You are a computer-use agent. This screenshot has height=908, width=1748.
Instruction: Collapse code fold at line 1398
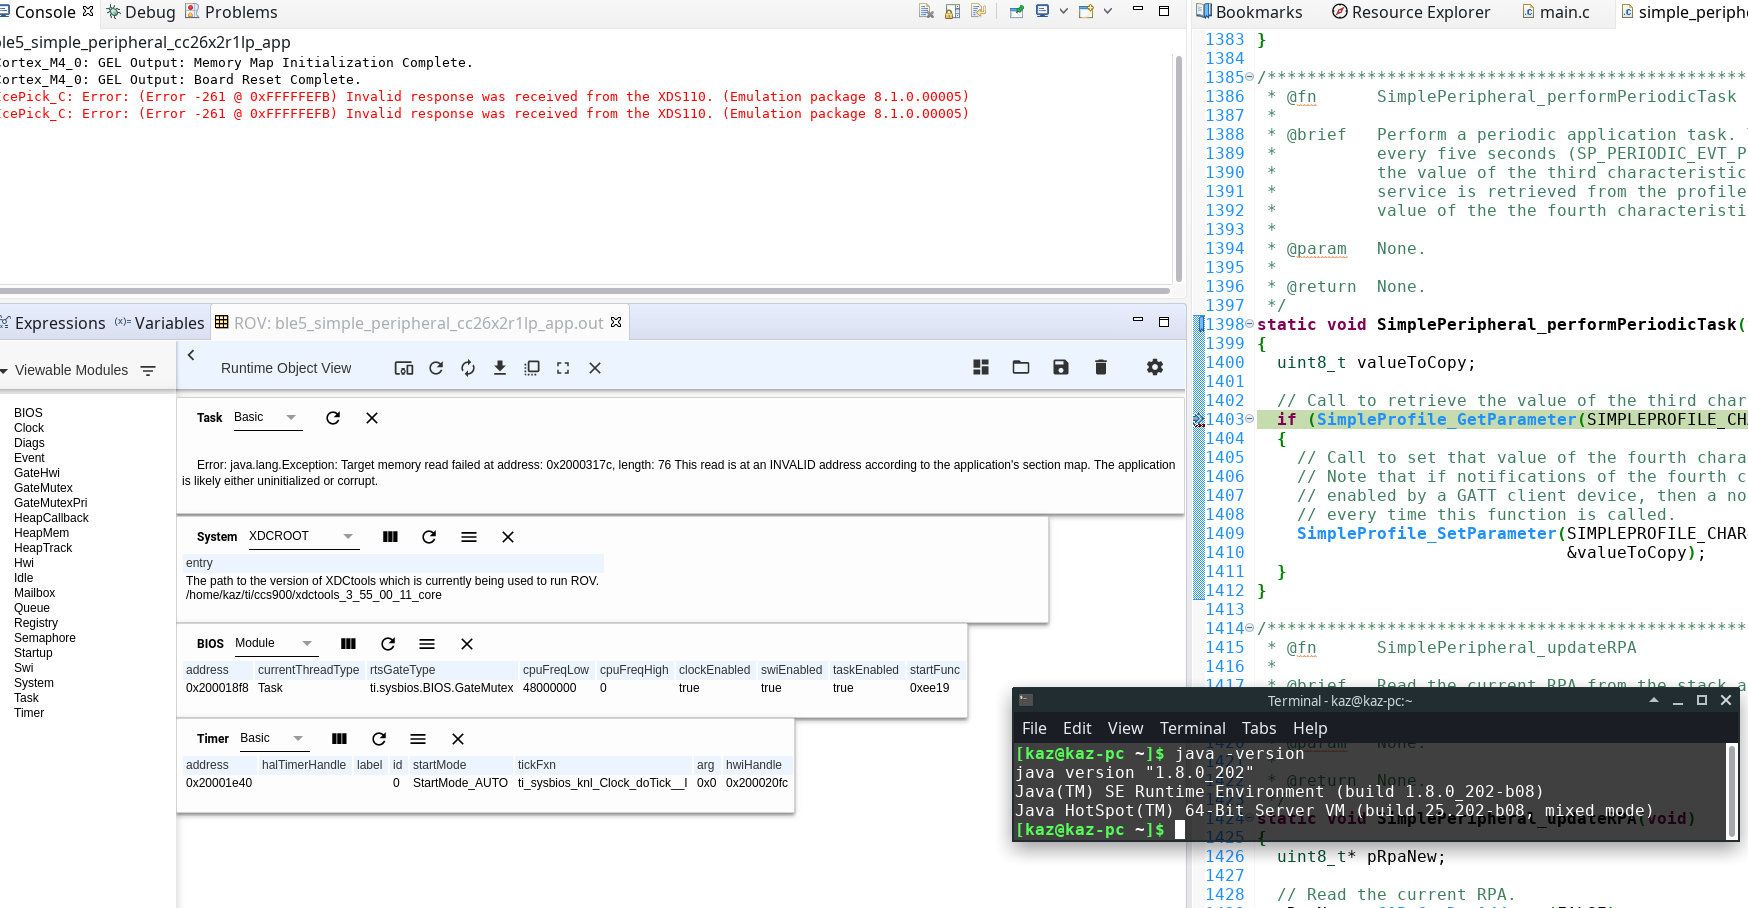[x=1249, y=324]
